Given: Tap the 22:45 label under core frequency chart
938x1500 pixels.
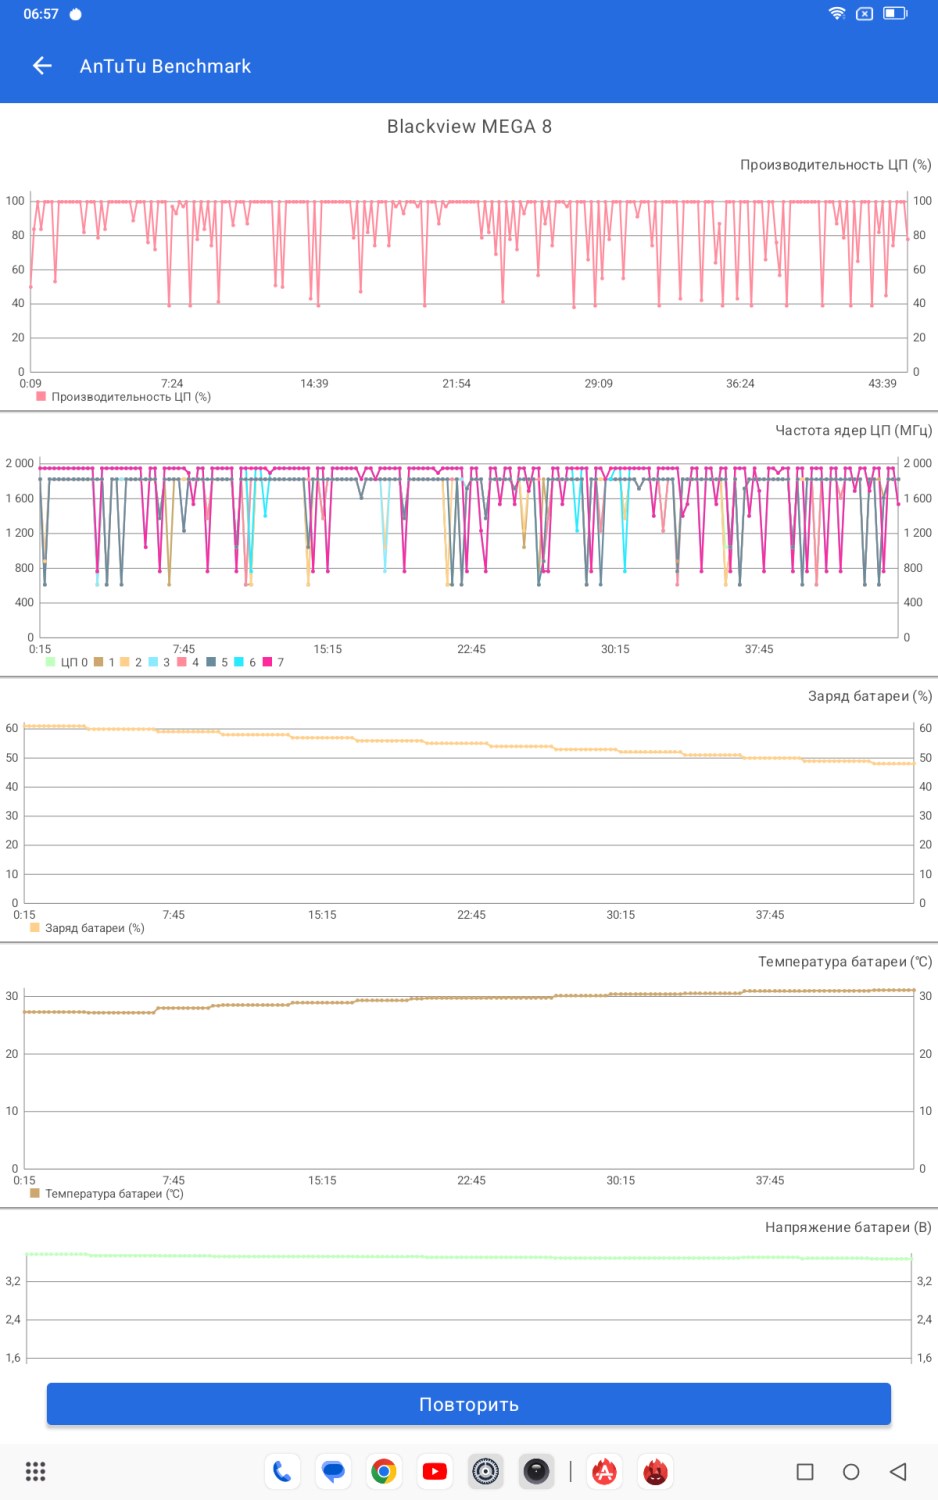Looking at the screenshot, I should (x=471, y=649).
